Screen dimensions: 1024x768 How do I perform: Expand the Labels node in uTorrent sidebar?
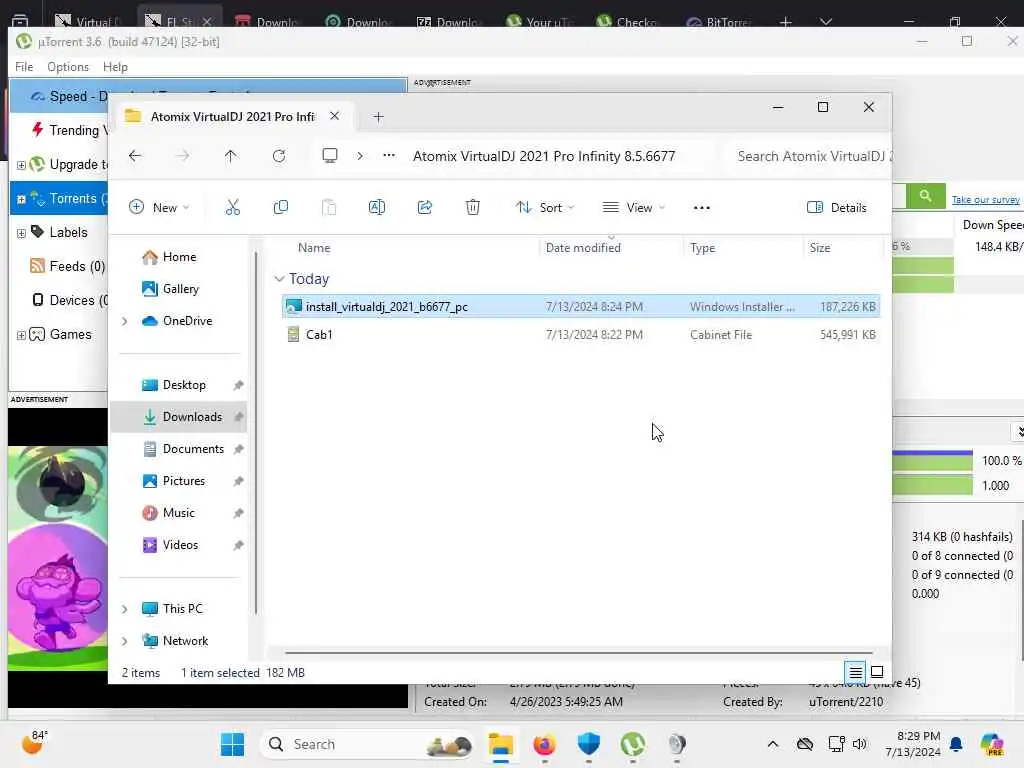coord(21,233)
